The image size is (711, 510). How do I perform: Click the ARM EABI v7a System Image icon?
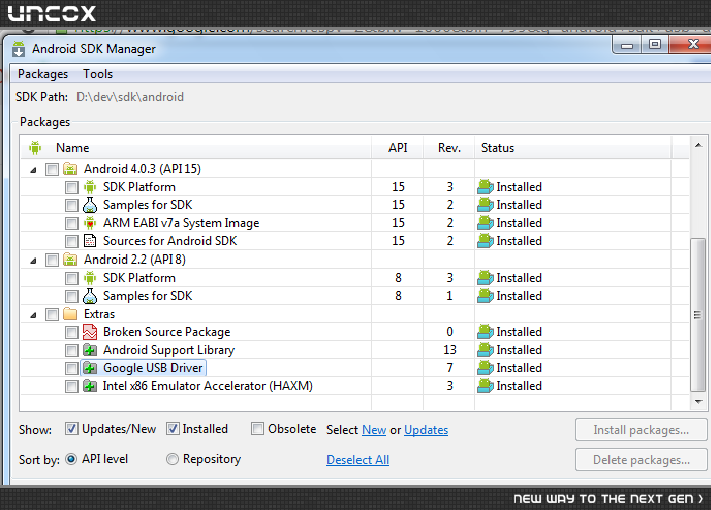click(90, 223)
